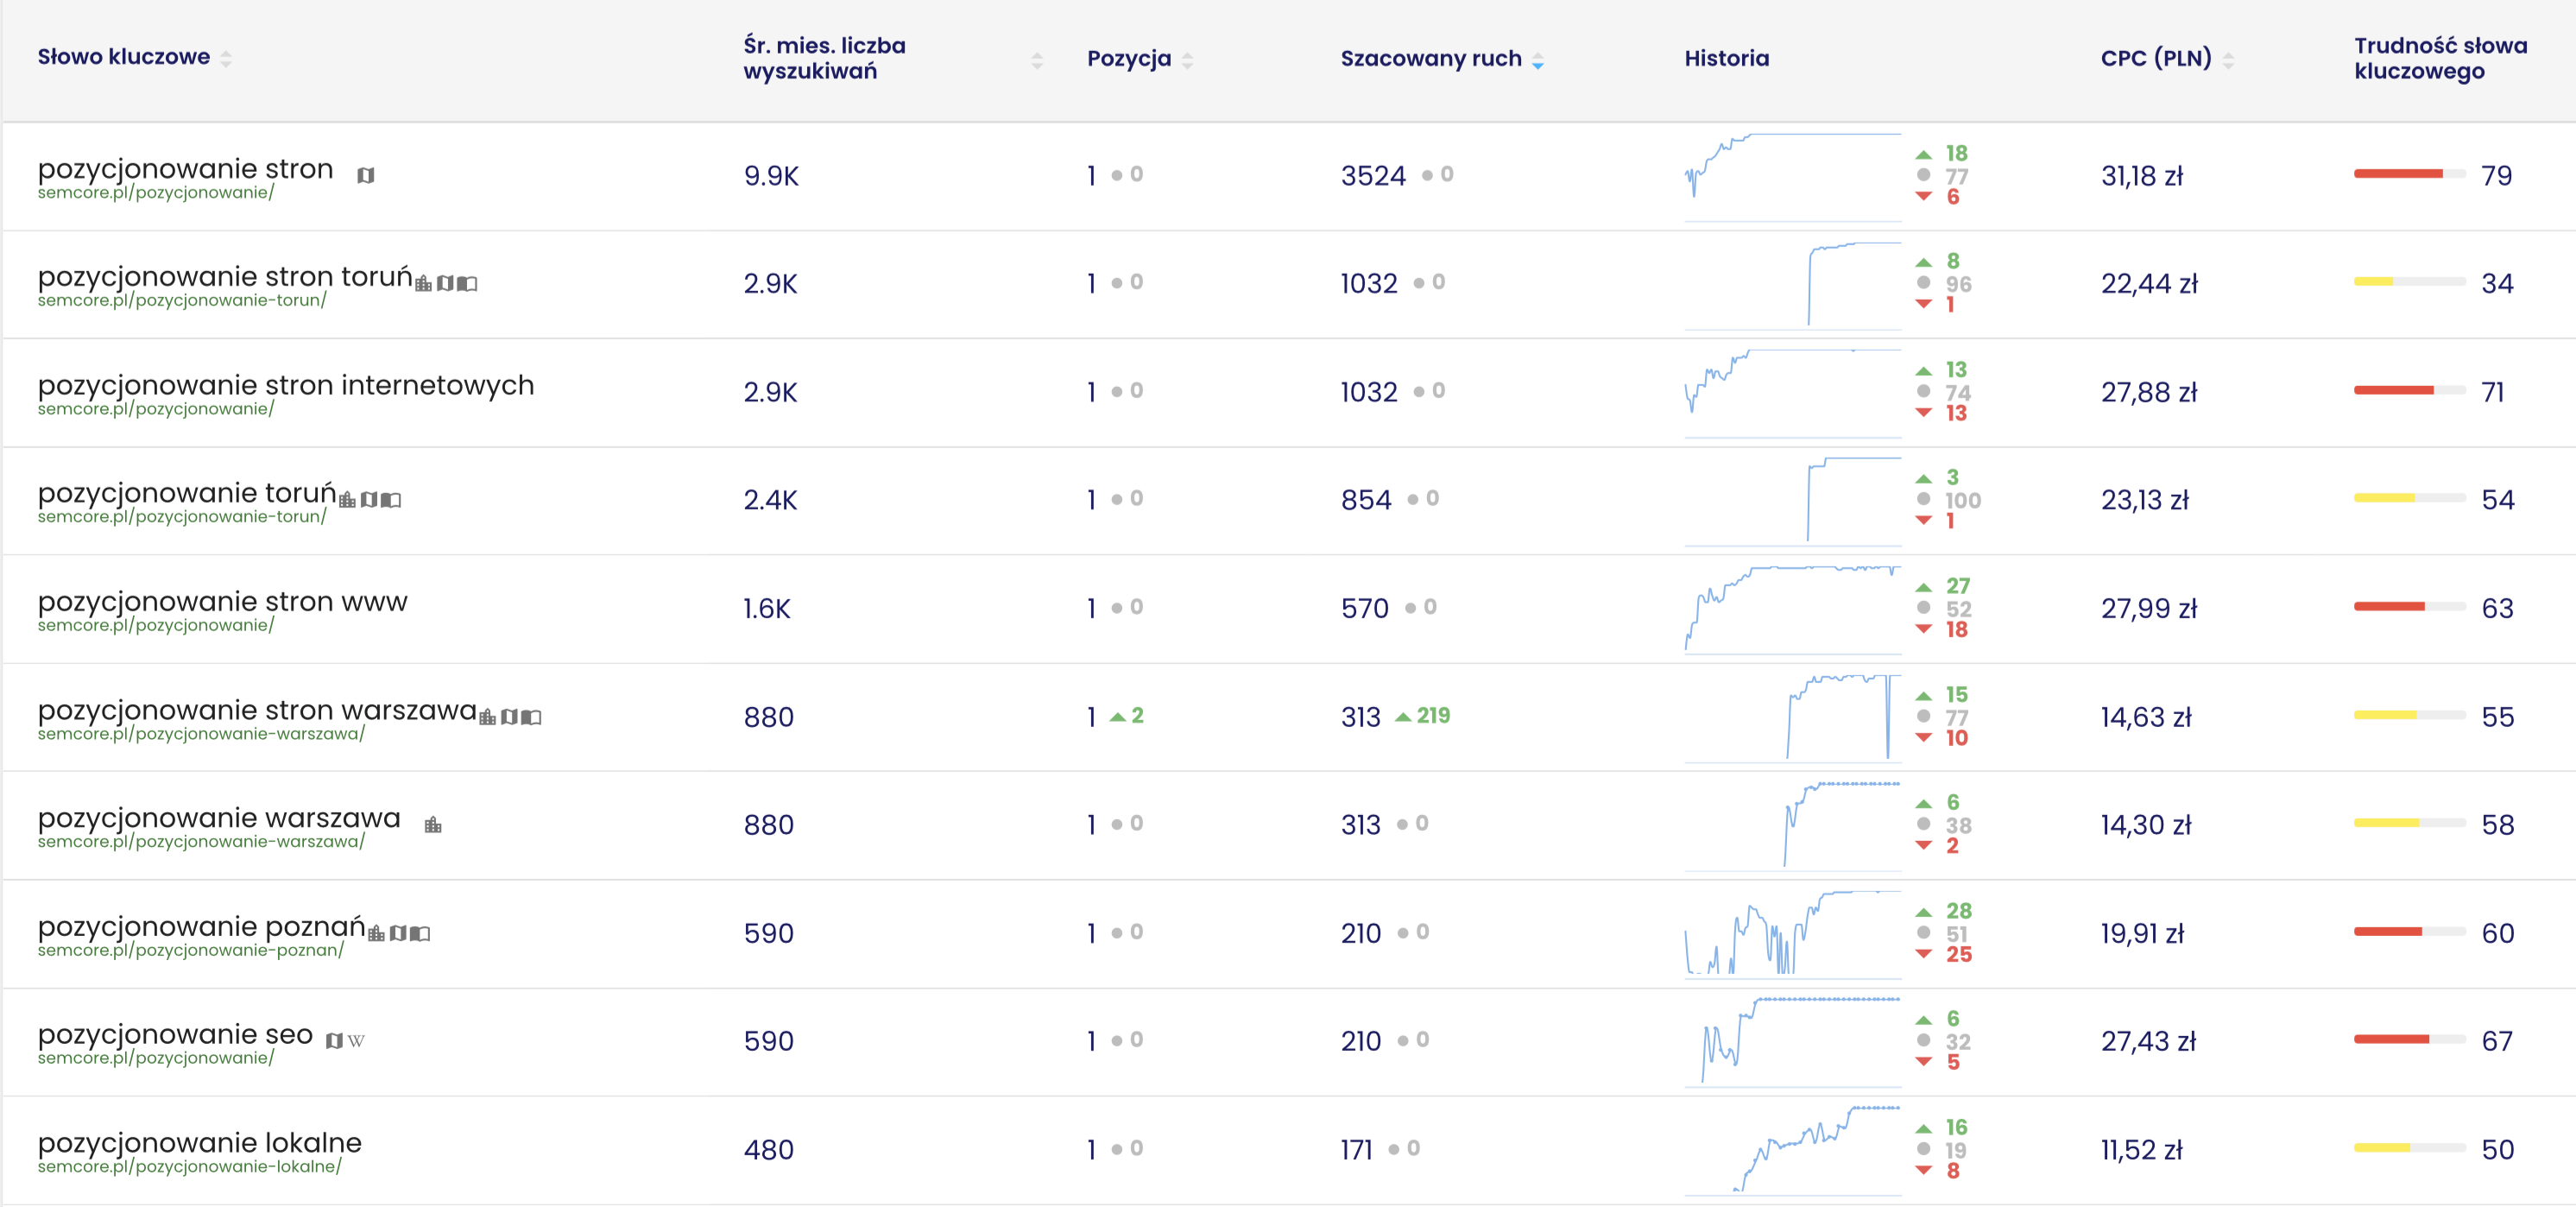Click the Wikipedia W icon by 'pozycjonowanie seo'

tap(356, 1041)
